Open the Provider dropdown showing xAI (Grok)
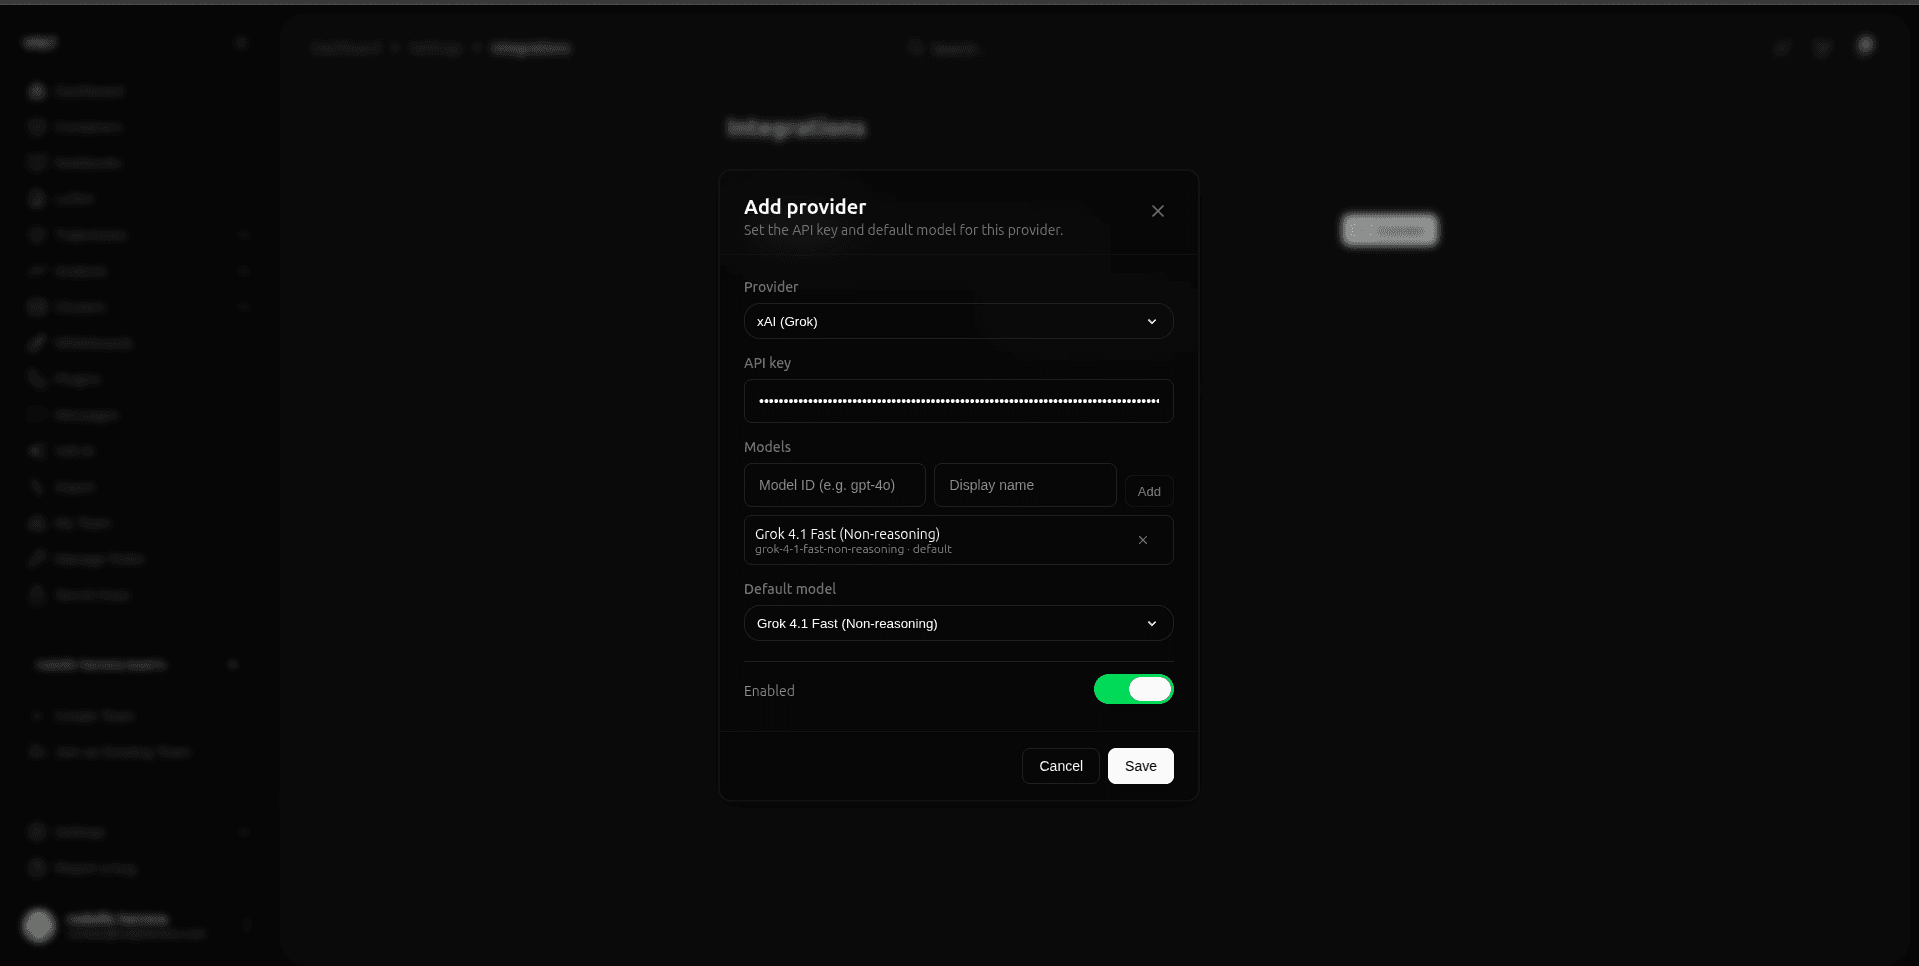The image size is (1919, 966). pos(957,321)
